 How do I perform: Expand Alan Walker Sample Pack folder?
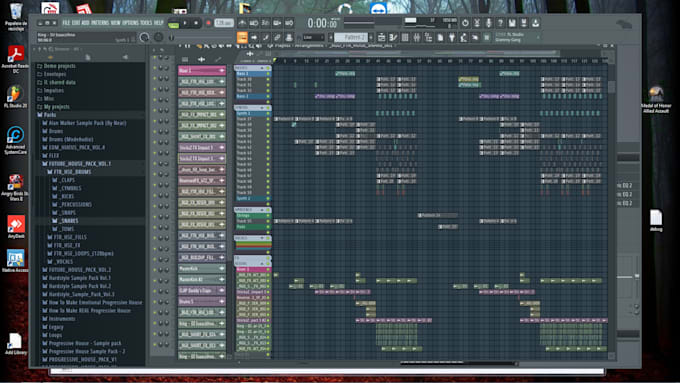[x=87, y=123]
